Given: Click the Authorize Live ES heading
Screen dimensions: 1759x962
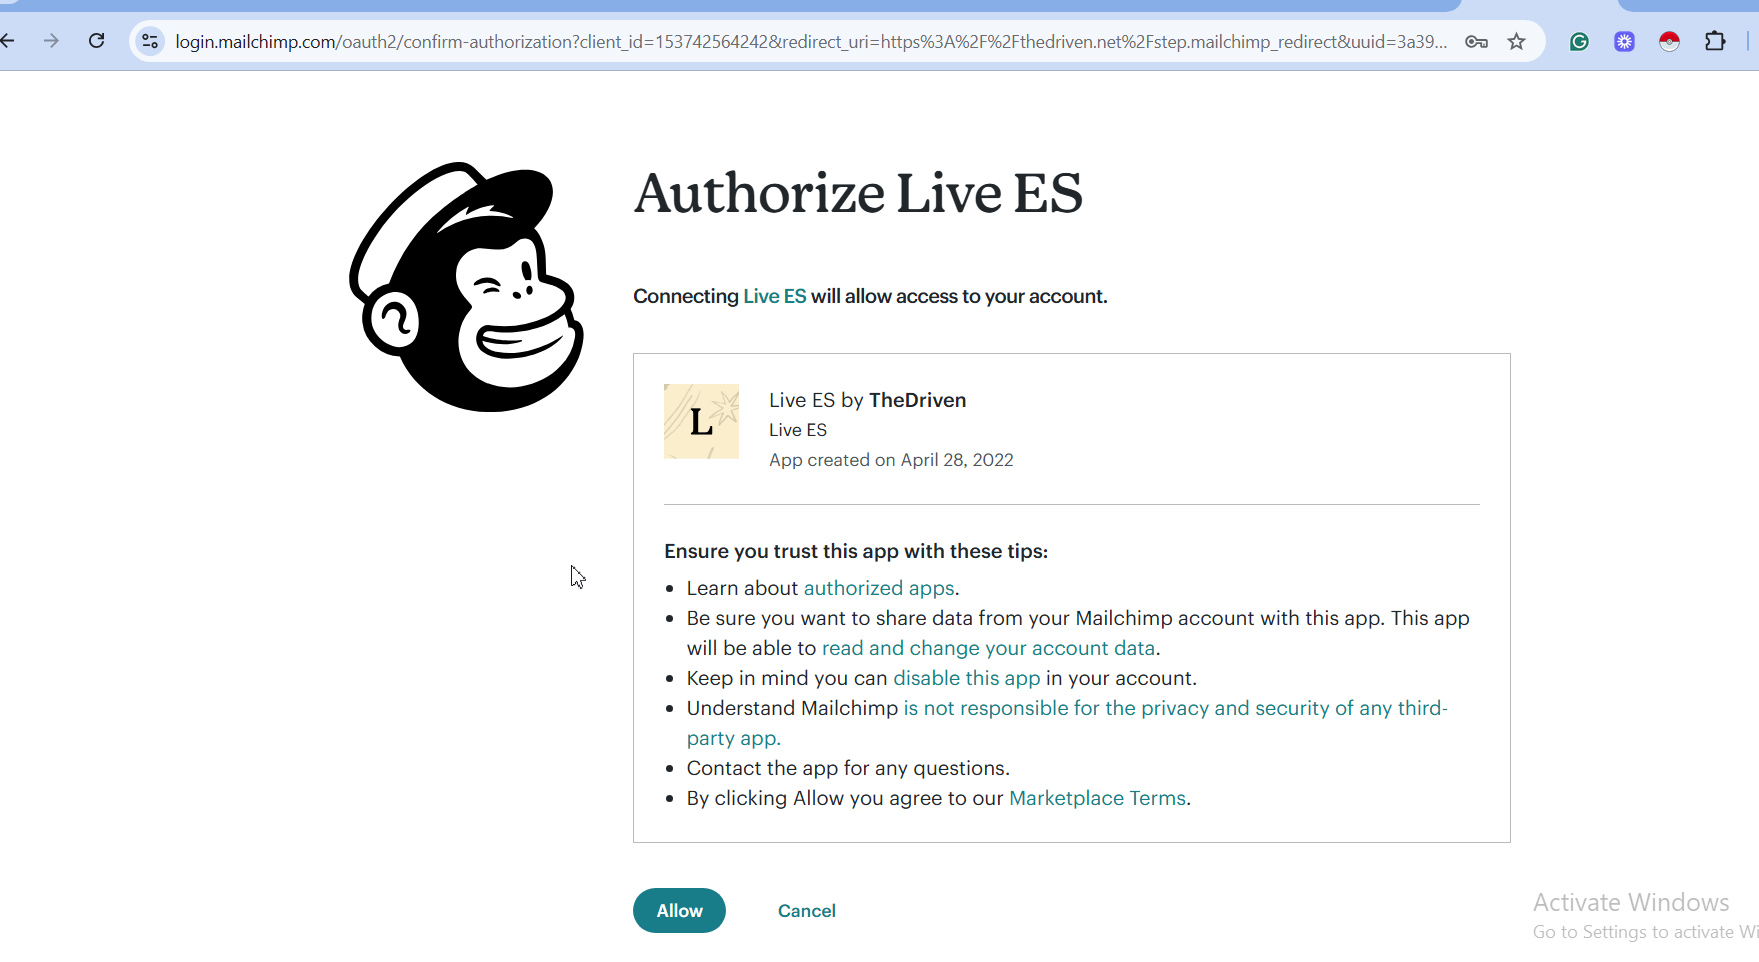Looking at the screenshot, I should pyautogui.click(x=858, y=193).
